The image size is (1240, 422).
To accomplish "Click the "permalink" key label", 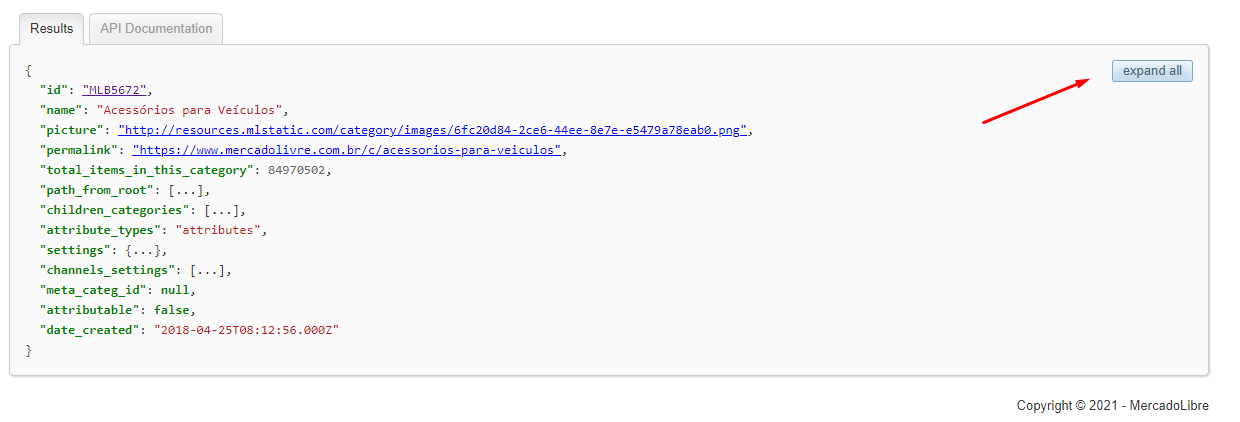I will [x=80, y=150].
